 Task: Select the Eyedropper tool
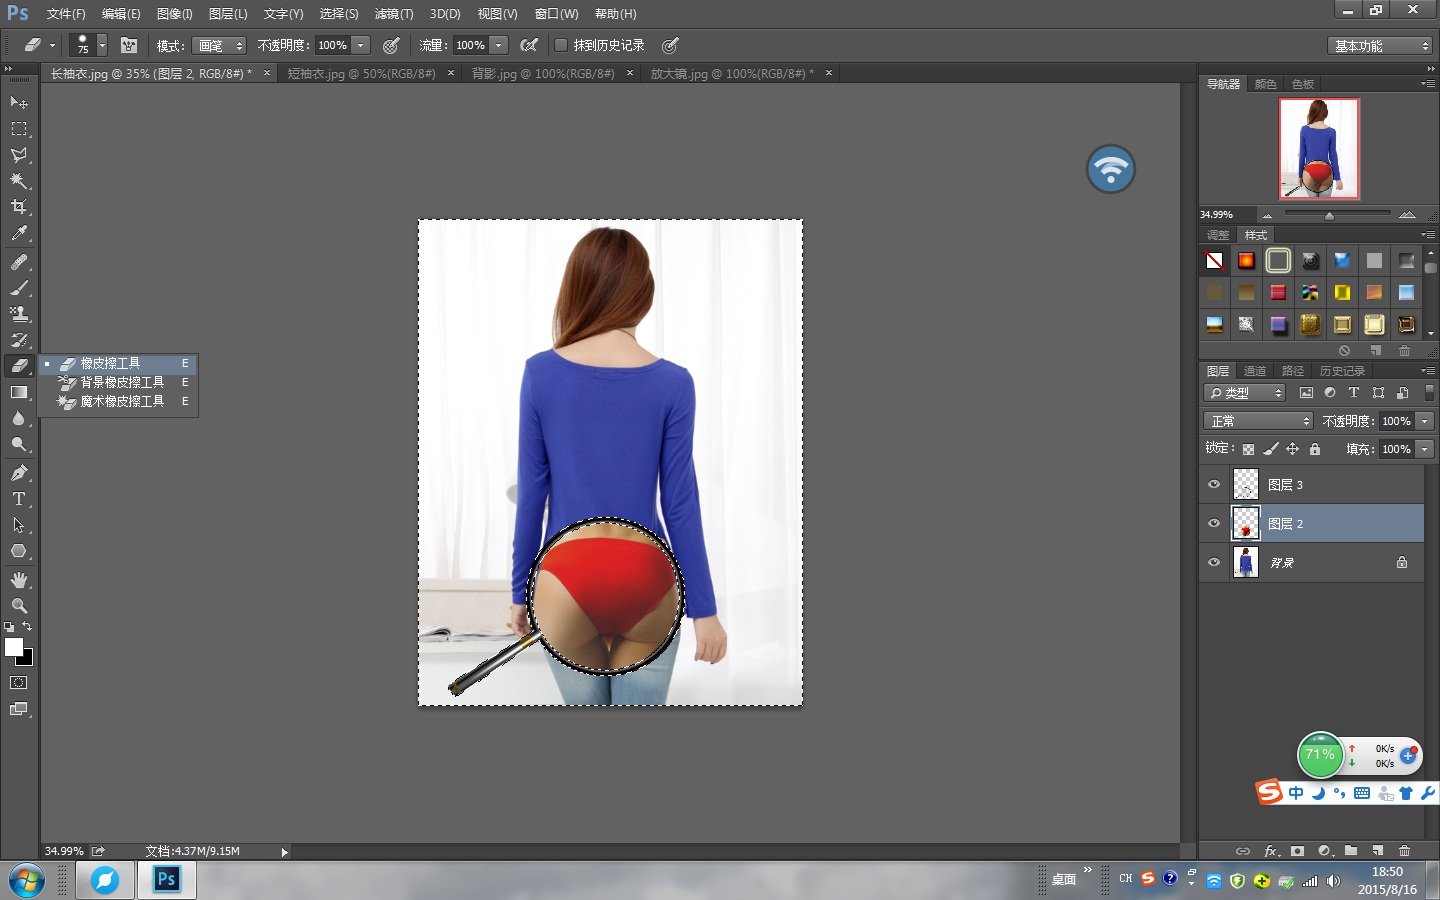19,234
